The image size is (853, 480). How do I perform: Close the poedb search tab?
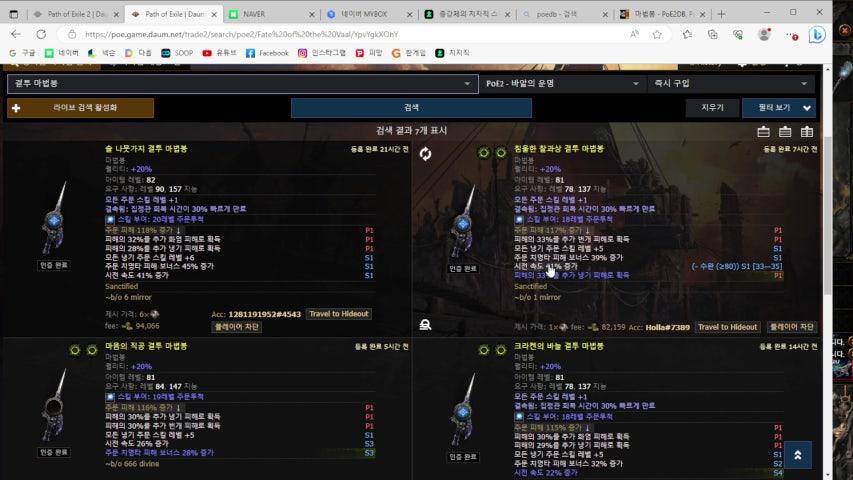[605, 15]
